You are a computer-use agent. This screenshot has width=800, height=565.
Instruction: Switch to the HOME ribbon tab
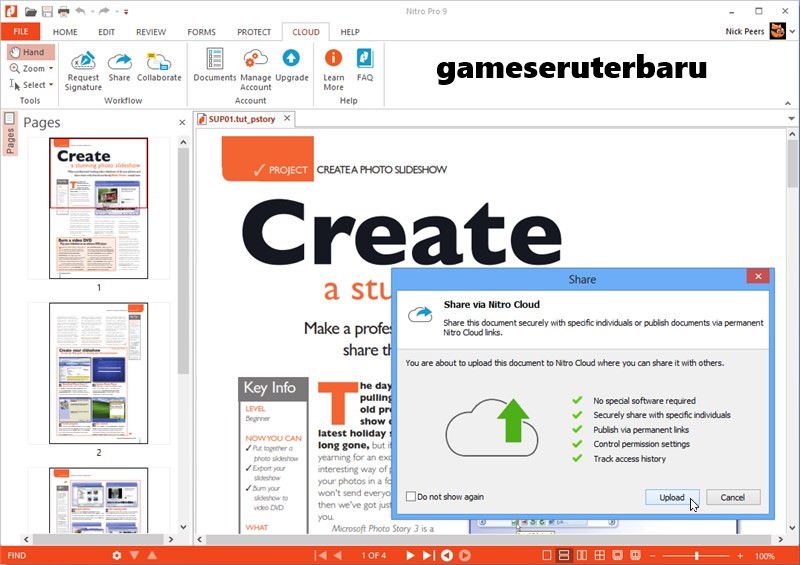click(x=65, y=32)
